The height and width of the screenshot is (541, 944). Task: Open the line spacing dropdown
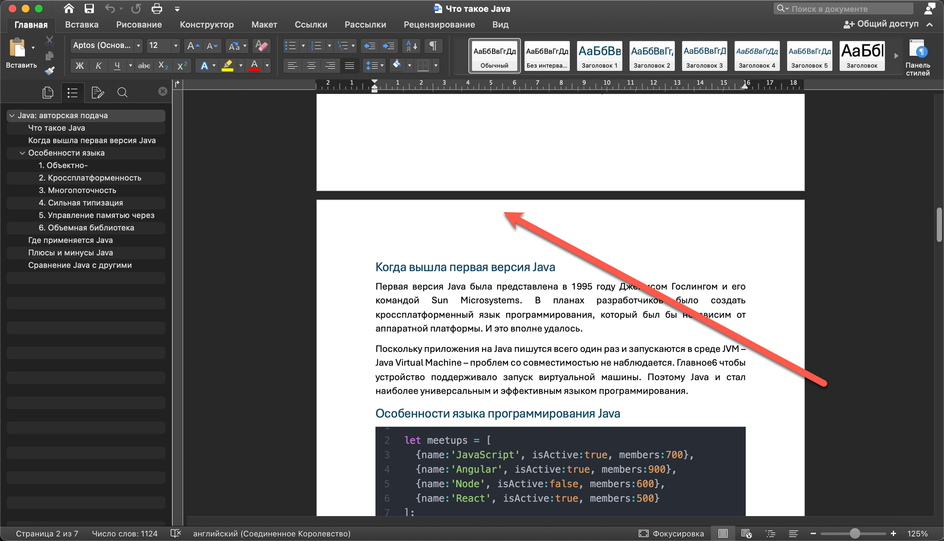pyautogui.click(x=374, y=66)
